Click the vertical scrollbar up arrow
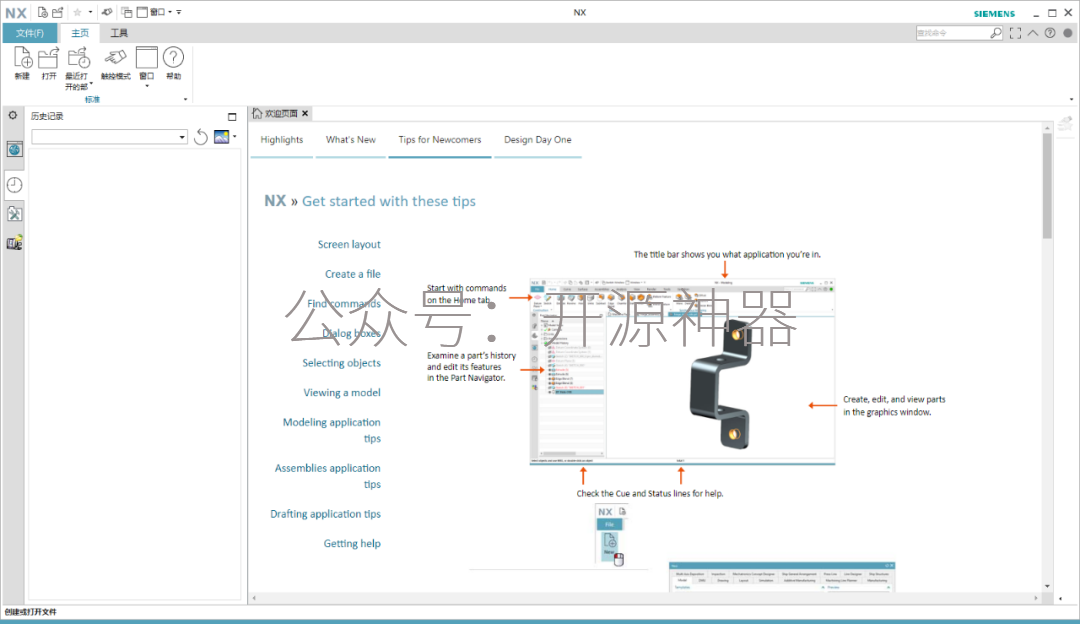 click(1047, 127)
